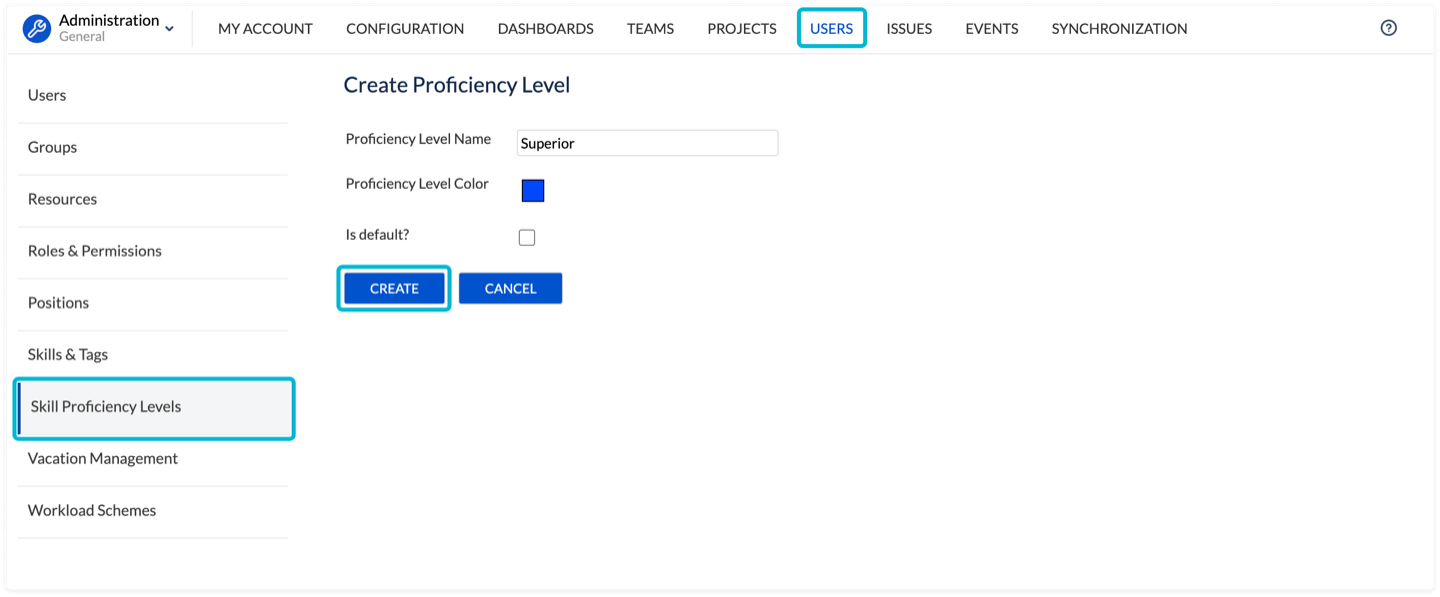The image size is (1440, 597).
Task: Select the Projects tab
Action: pos(742,29)
